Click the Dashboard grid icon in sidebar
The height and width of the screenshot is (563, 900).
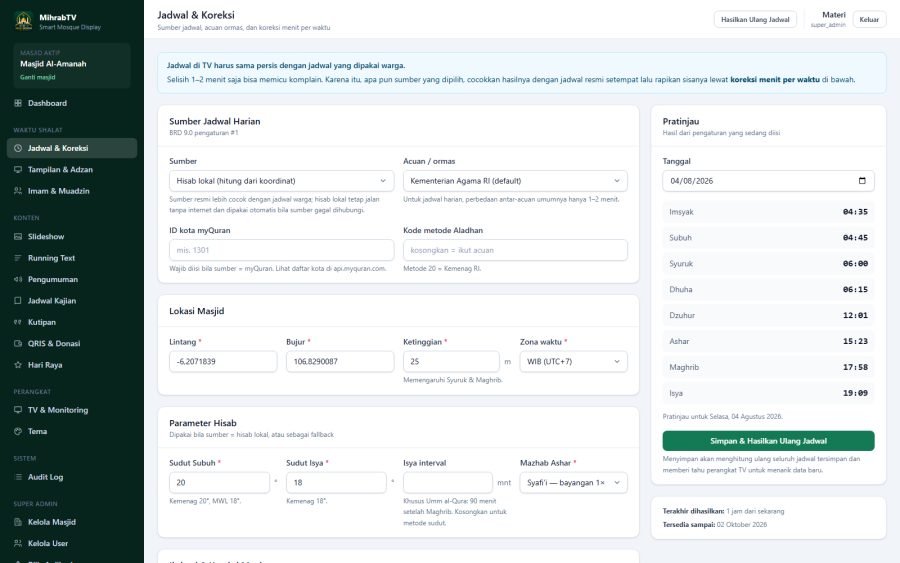(x=18, y=103)
